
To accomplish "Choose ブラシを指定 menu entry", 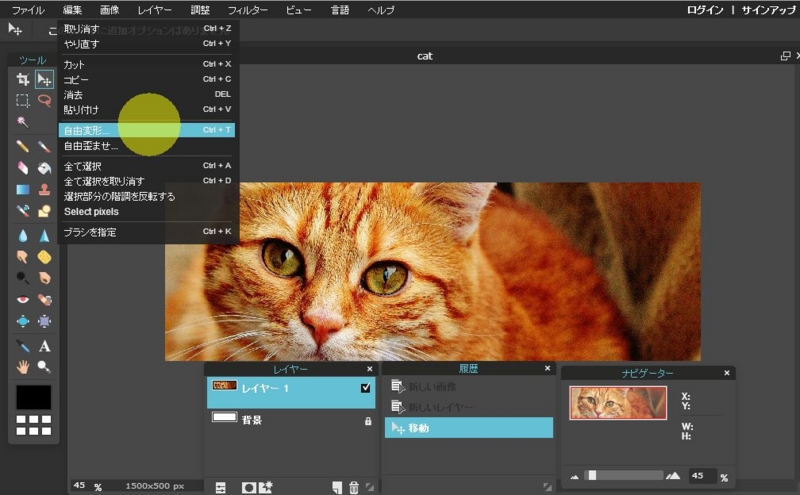I will point(146,232).
